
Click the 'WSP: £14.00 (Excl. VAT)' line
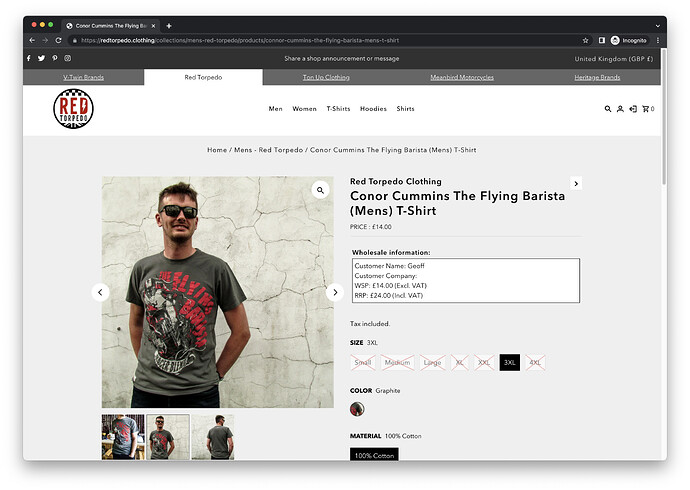[x=391, y=285]
